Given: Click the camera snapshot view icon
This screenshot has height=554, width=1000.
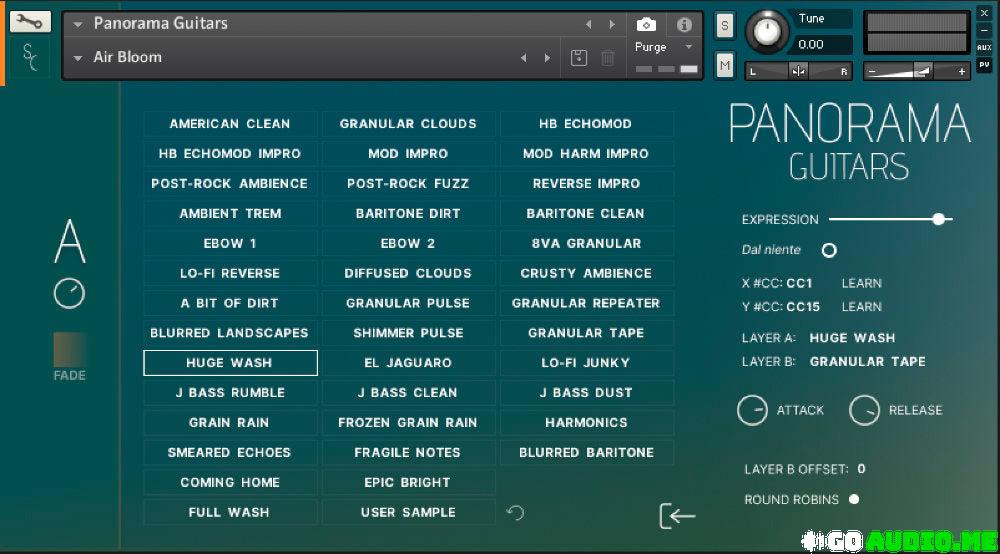Looking at the screenshot, I should (646, 24).
